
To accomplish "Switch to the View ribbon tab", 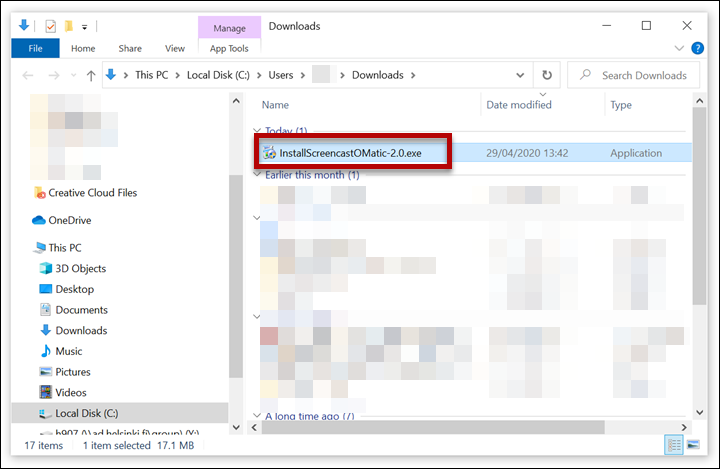I will [174, 48].
